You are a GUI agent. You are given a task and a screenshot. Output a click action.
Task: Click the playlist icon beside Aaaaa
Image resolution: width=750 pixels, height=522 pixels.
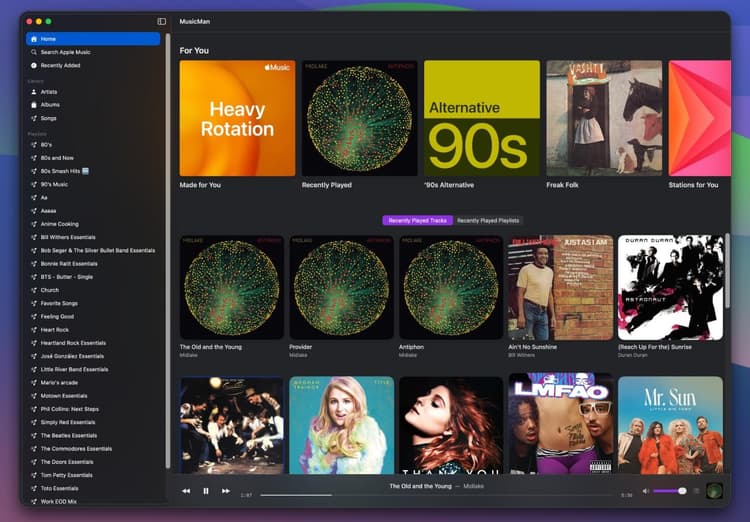34,211
